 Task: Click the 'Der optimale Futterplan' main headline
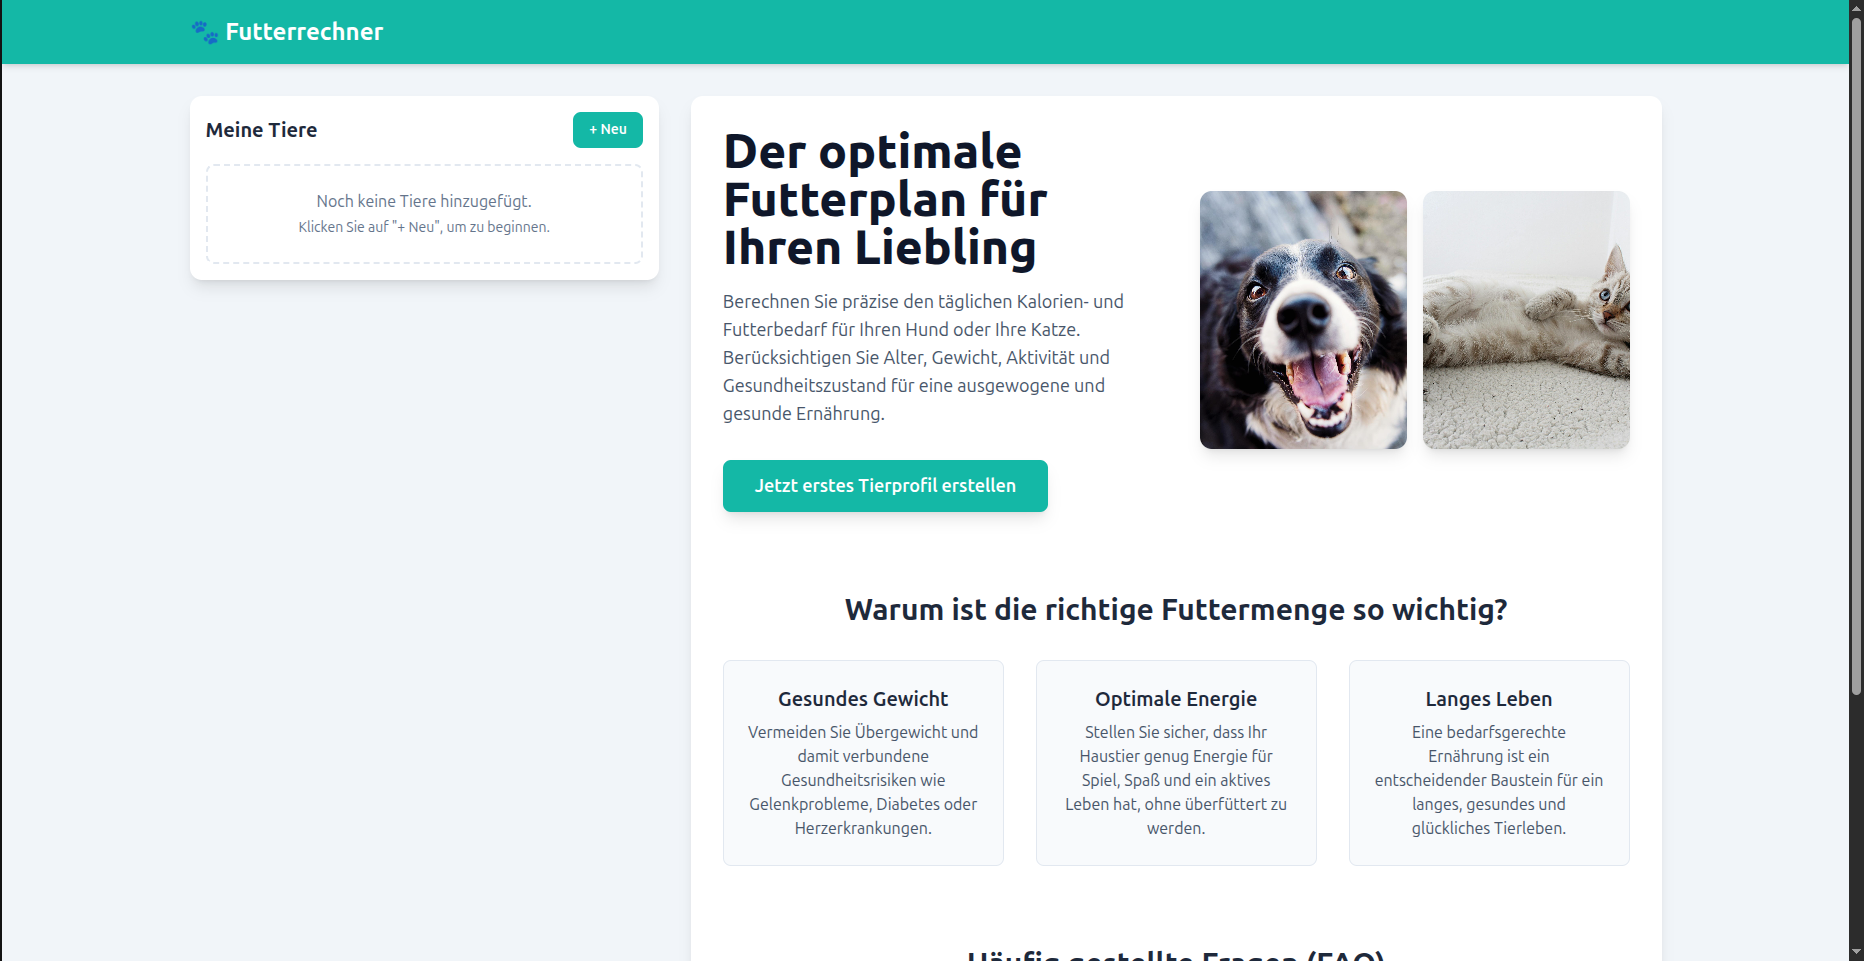pyautogui.click(x=884, y=200)
